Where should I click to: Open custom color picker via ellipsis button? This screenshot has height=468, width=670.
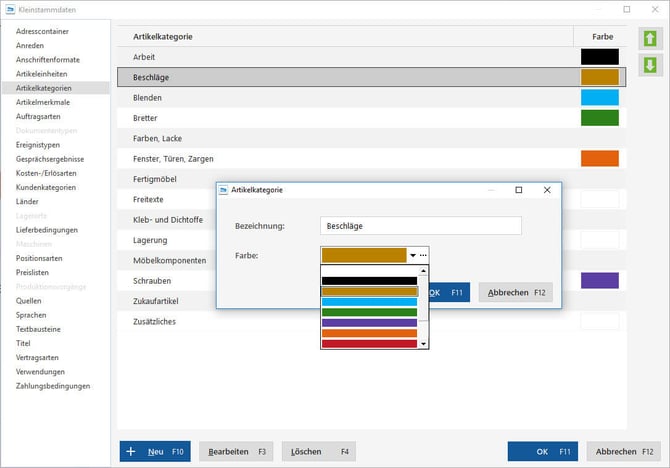[424, 256]
